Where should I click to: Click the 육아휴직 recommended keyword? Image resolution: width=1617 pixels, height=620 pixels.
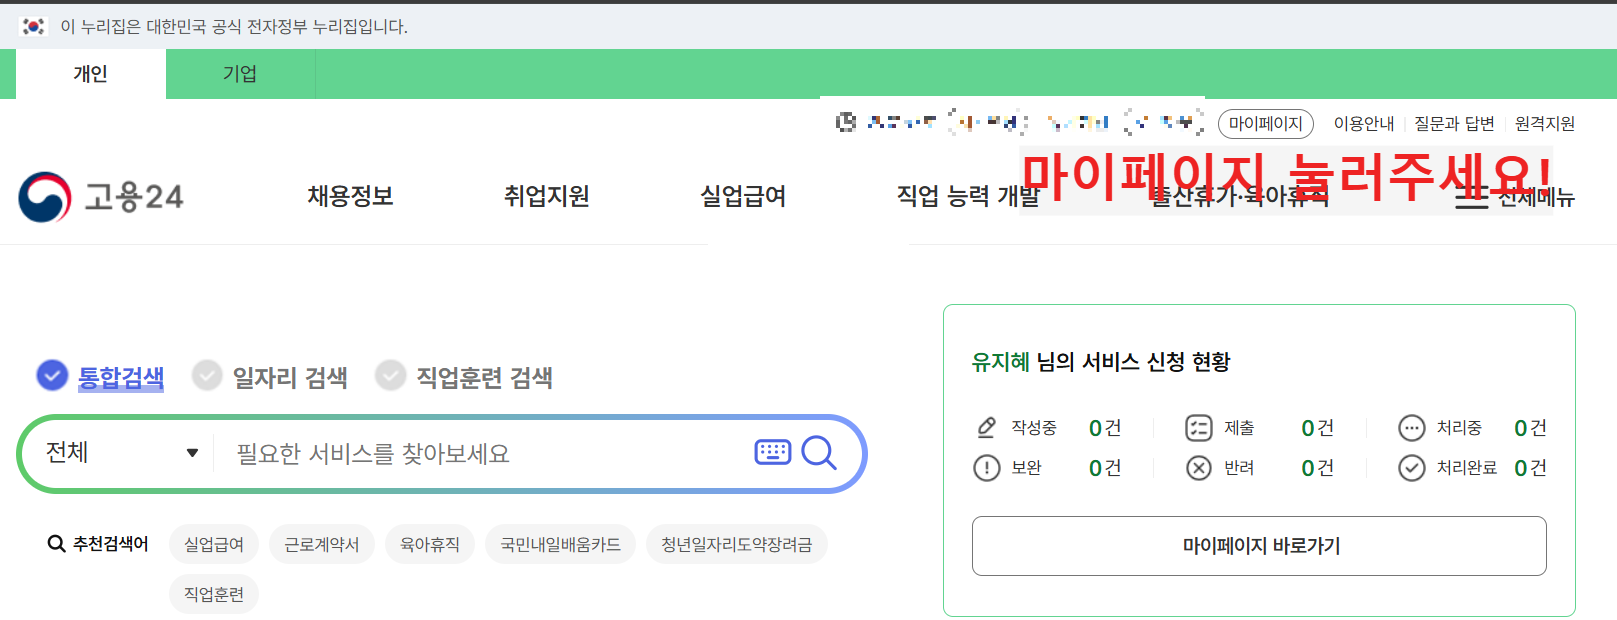click(x=430, y=544)
